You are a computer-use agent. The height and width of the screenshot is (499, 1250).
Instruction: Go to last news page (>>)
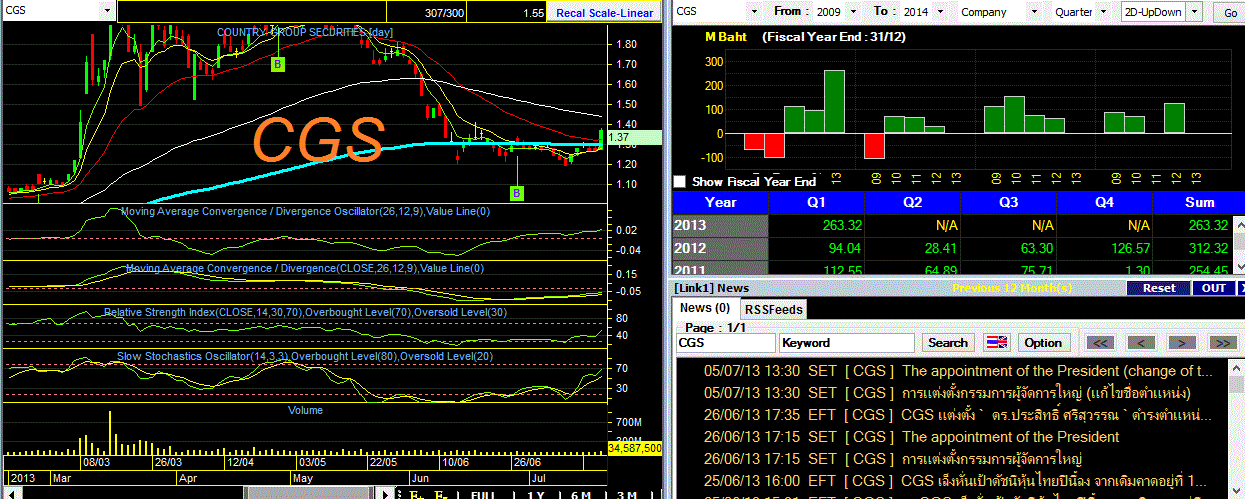[1222, 343]
